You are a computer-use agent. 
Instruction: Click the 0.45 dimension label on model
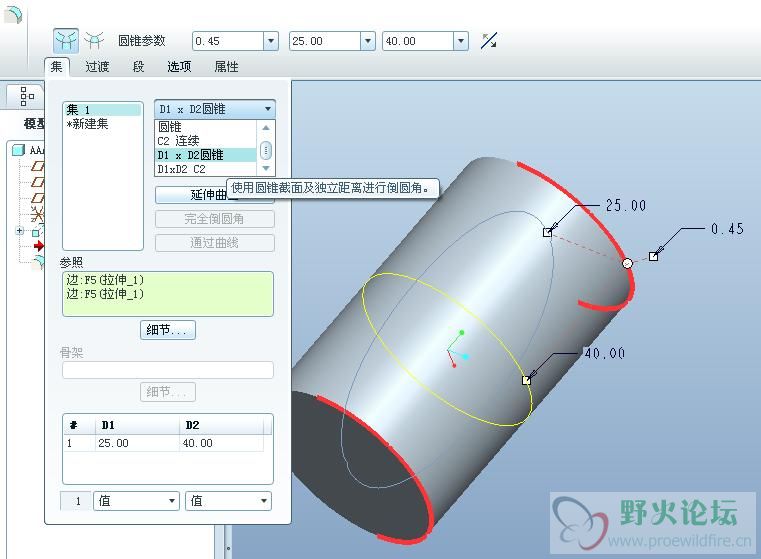[x=727, y=229]
